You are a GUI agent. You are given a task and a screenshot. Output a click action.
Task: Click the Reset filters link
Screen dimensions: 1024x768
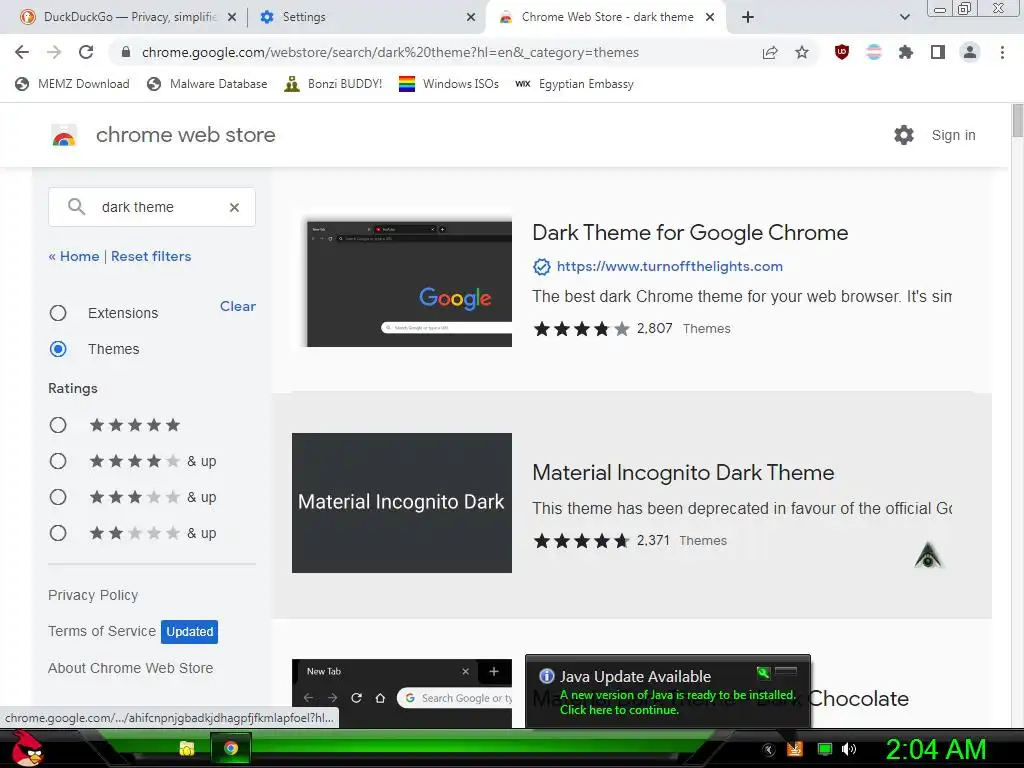(x=151, y=257)
